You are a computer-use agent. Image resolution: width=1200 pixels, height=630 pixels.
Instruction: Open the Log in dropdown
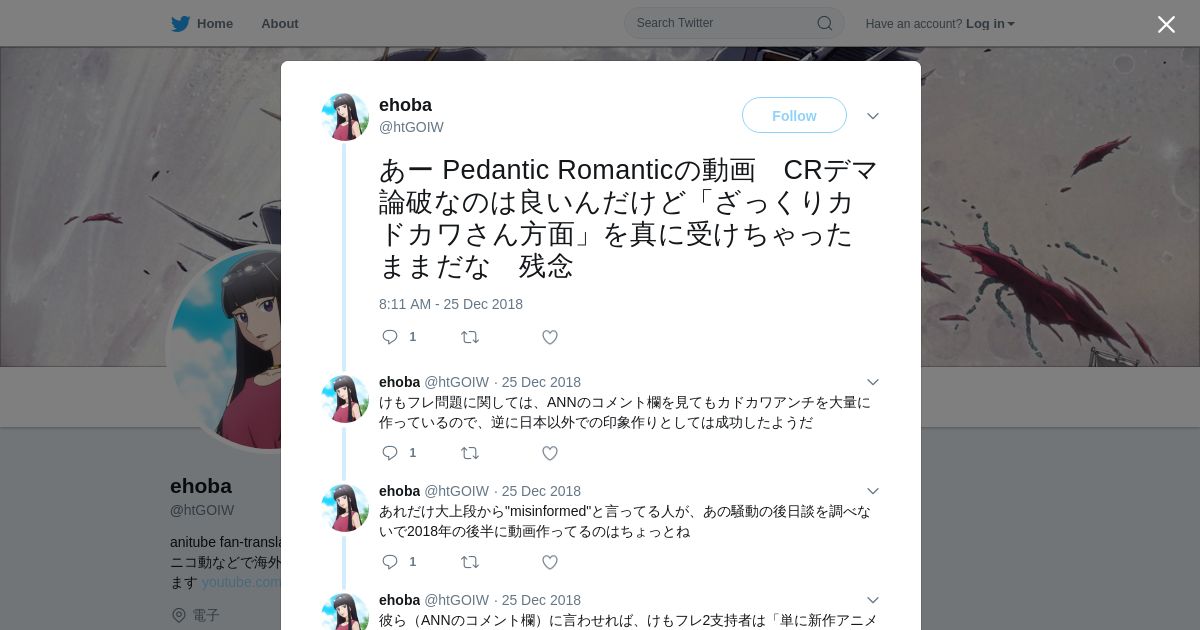coord(990,24)
